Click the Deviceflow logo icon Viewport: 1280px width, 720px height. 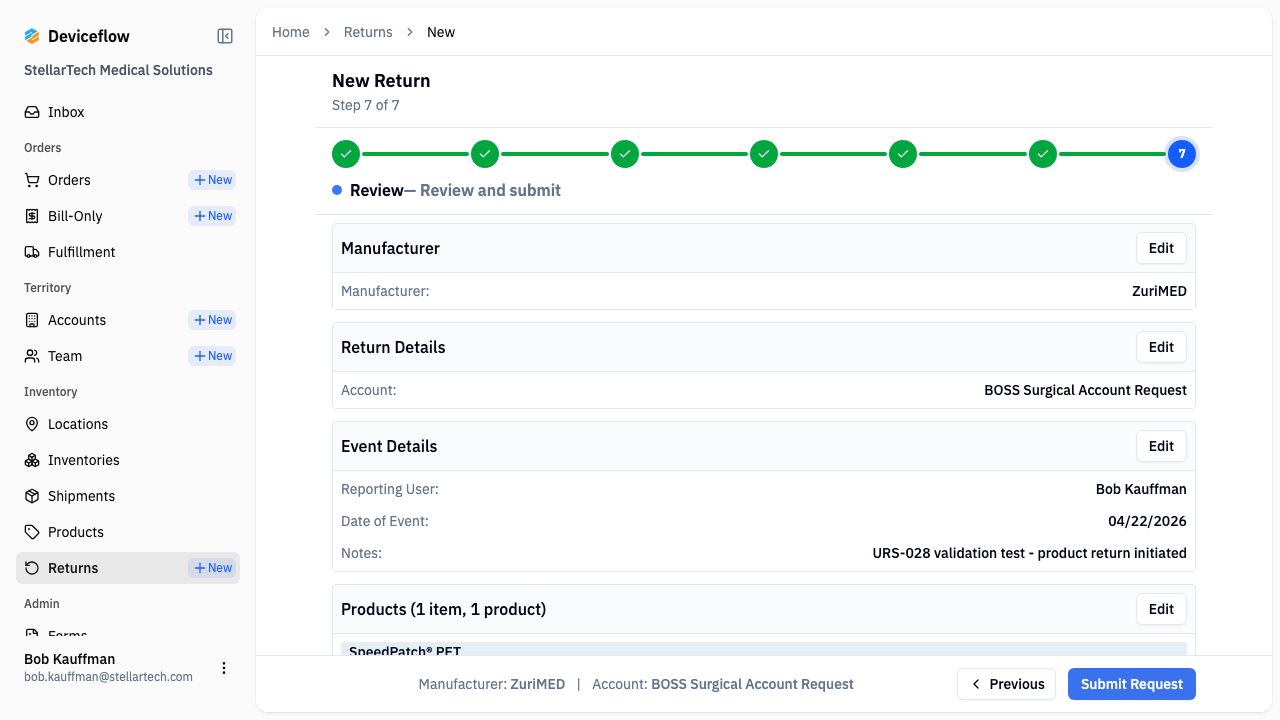[x=32, y=36]
